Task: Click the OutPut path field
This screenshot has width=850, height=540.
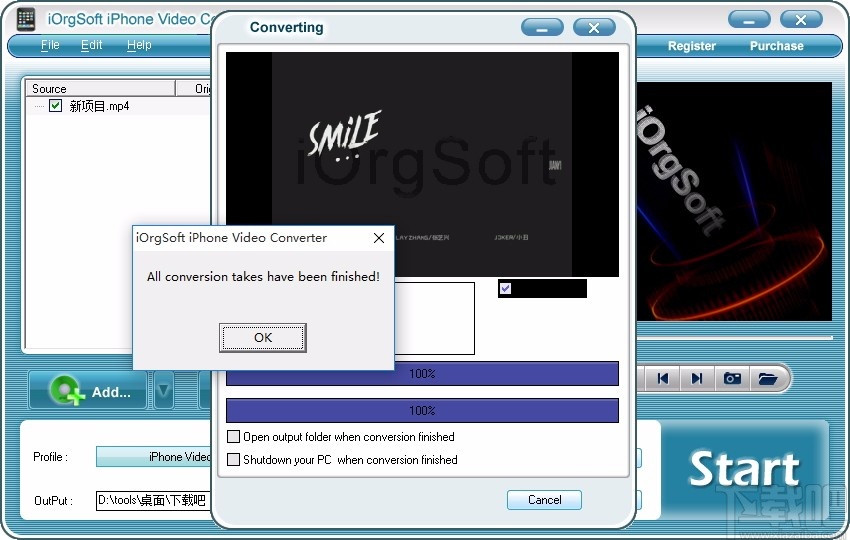Action: point(153,500)
